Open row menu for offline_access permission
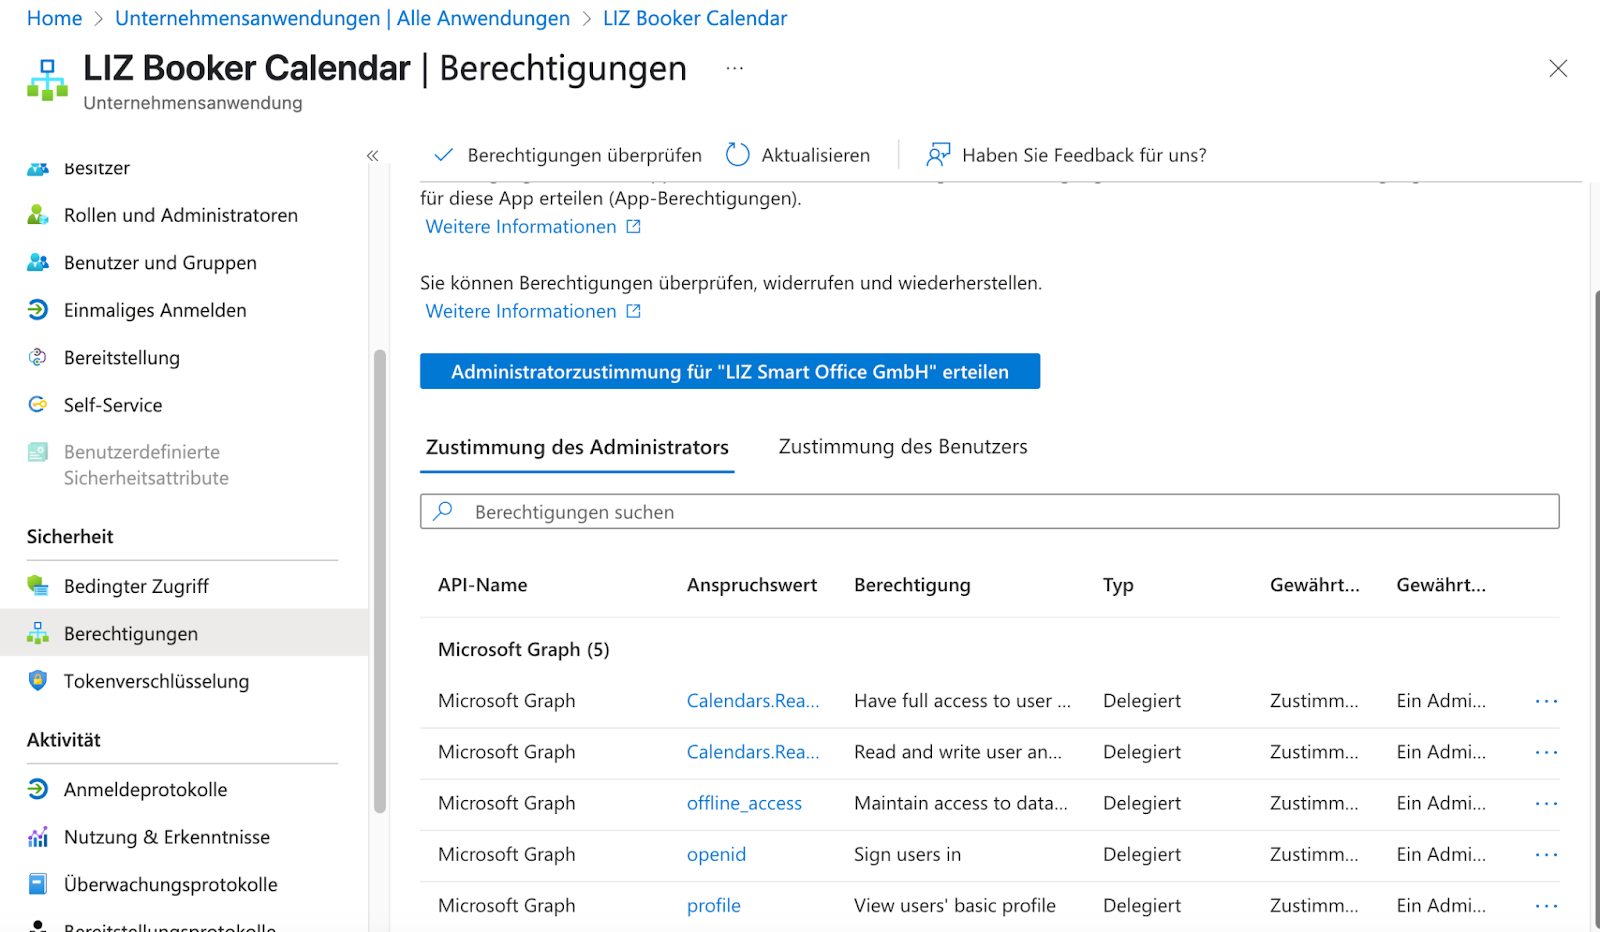 pos(1546,803)
